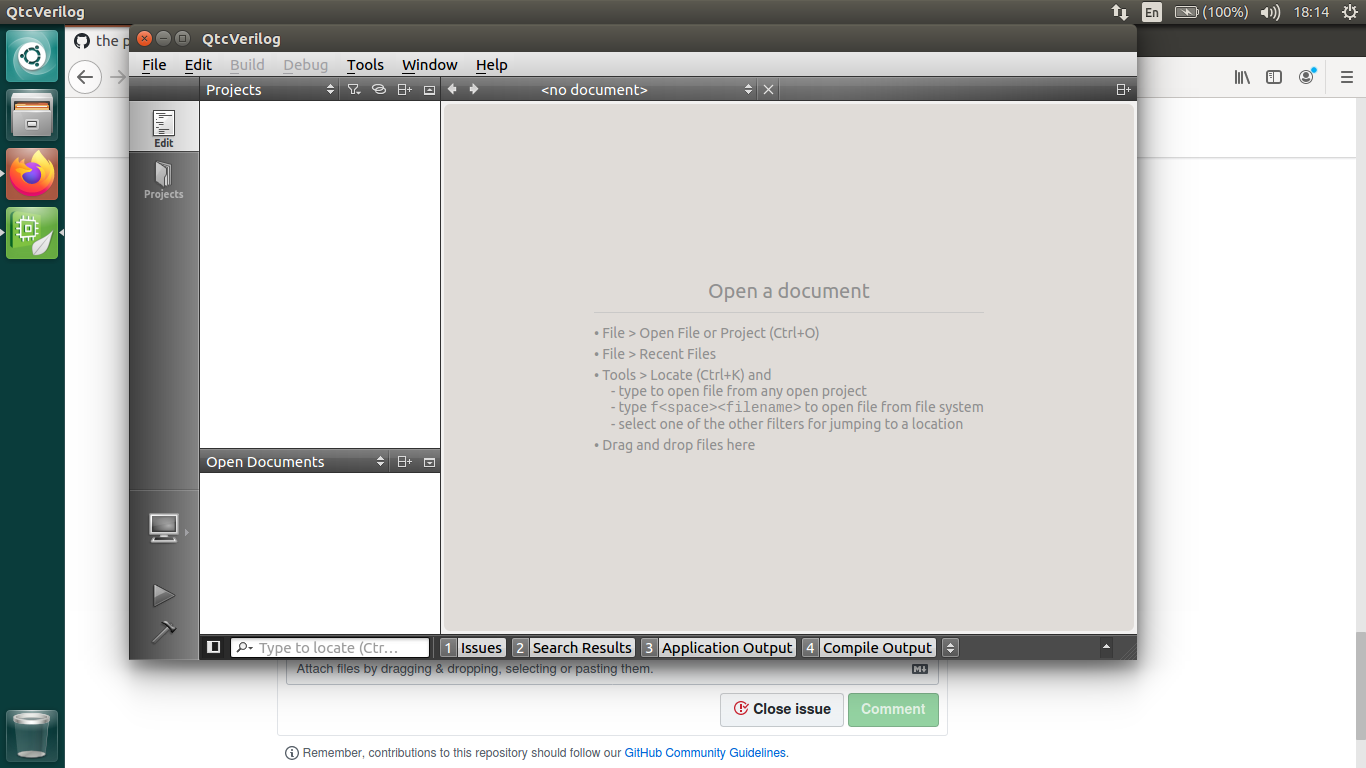Open the project filter funnel dropdown

tap(353, 89)
